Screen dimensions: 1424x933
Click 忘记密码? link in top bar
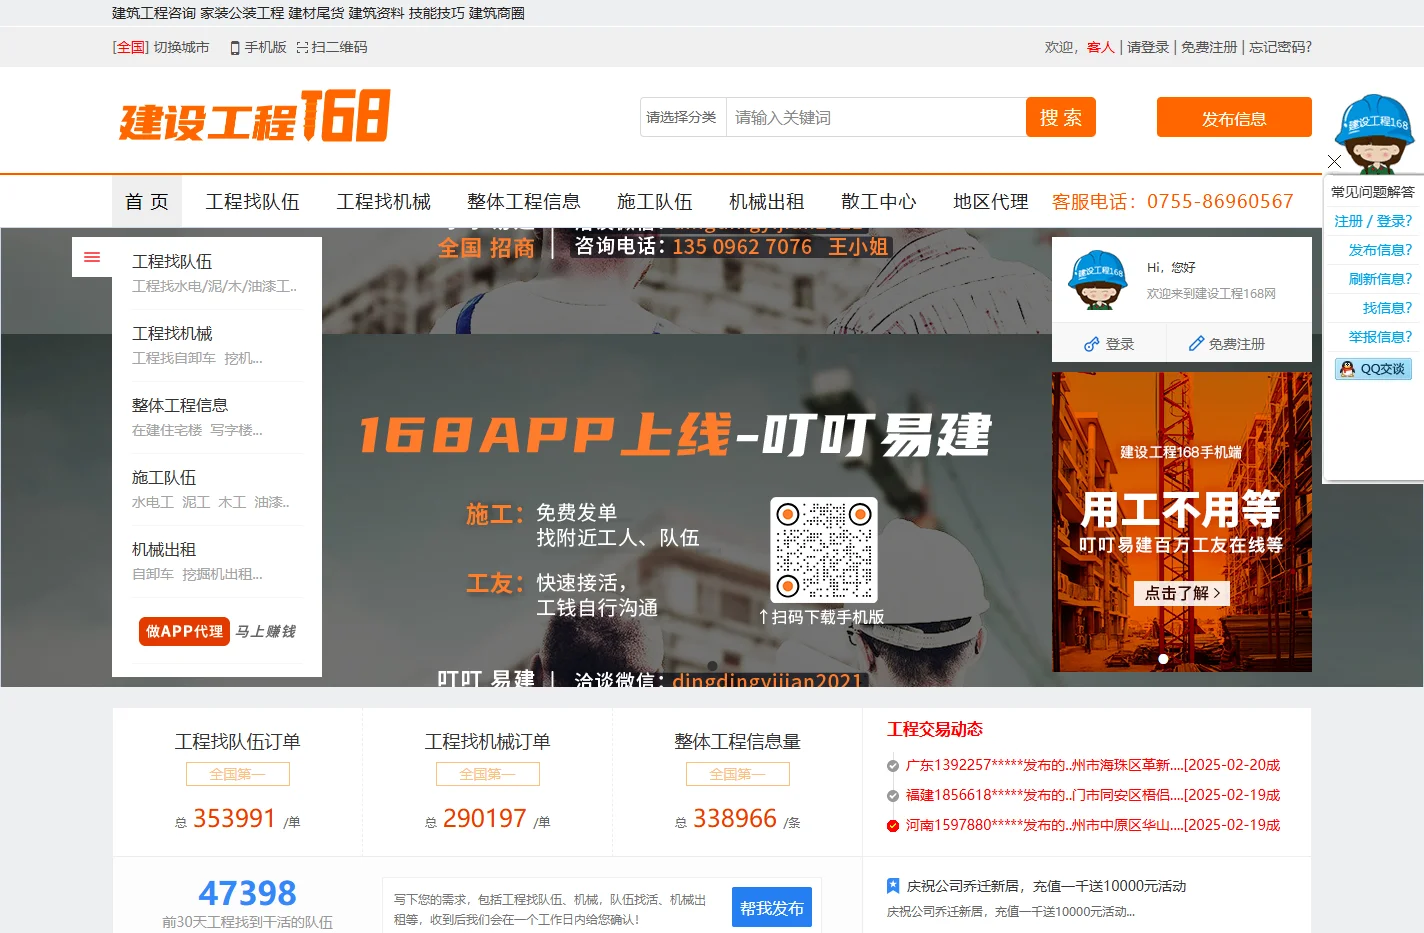pos(1280,48)
